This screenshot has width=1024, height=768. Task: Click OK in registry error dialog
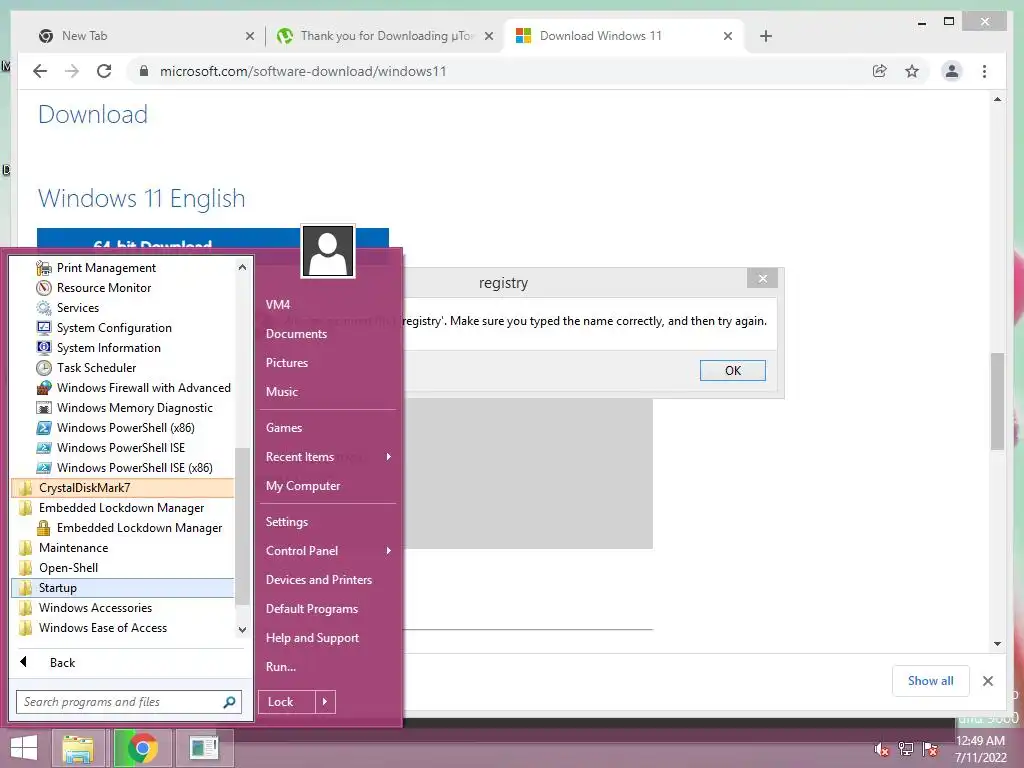pyautogui.click(x=733, y=370)
